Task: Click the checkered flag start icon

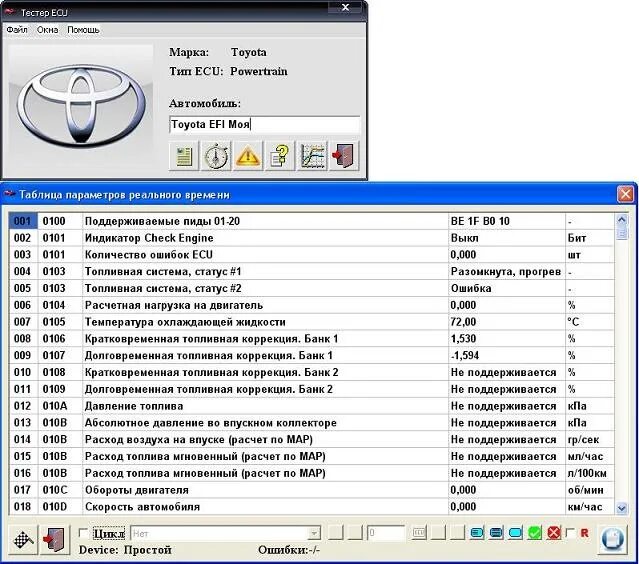Action: (x=23, y=539)
